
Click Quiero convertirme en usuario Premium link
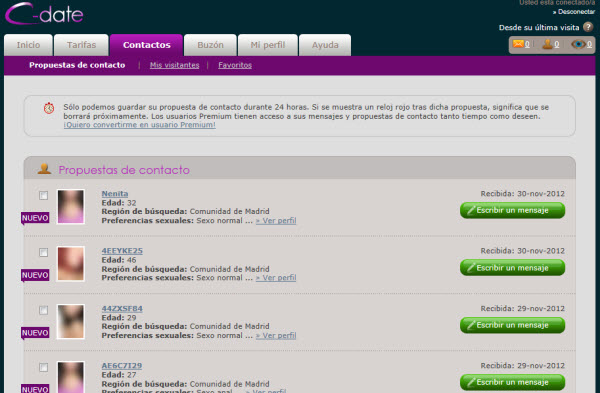[x=140, y=125]
